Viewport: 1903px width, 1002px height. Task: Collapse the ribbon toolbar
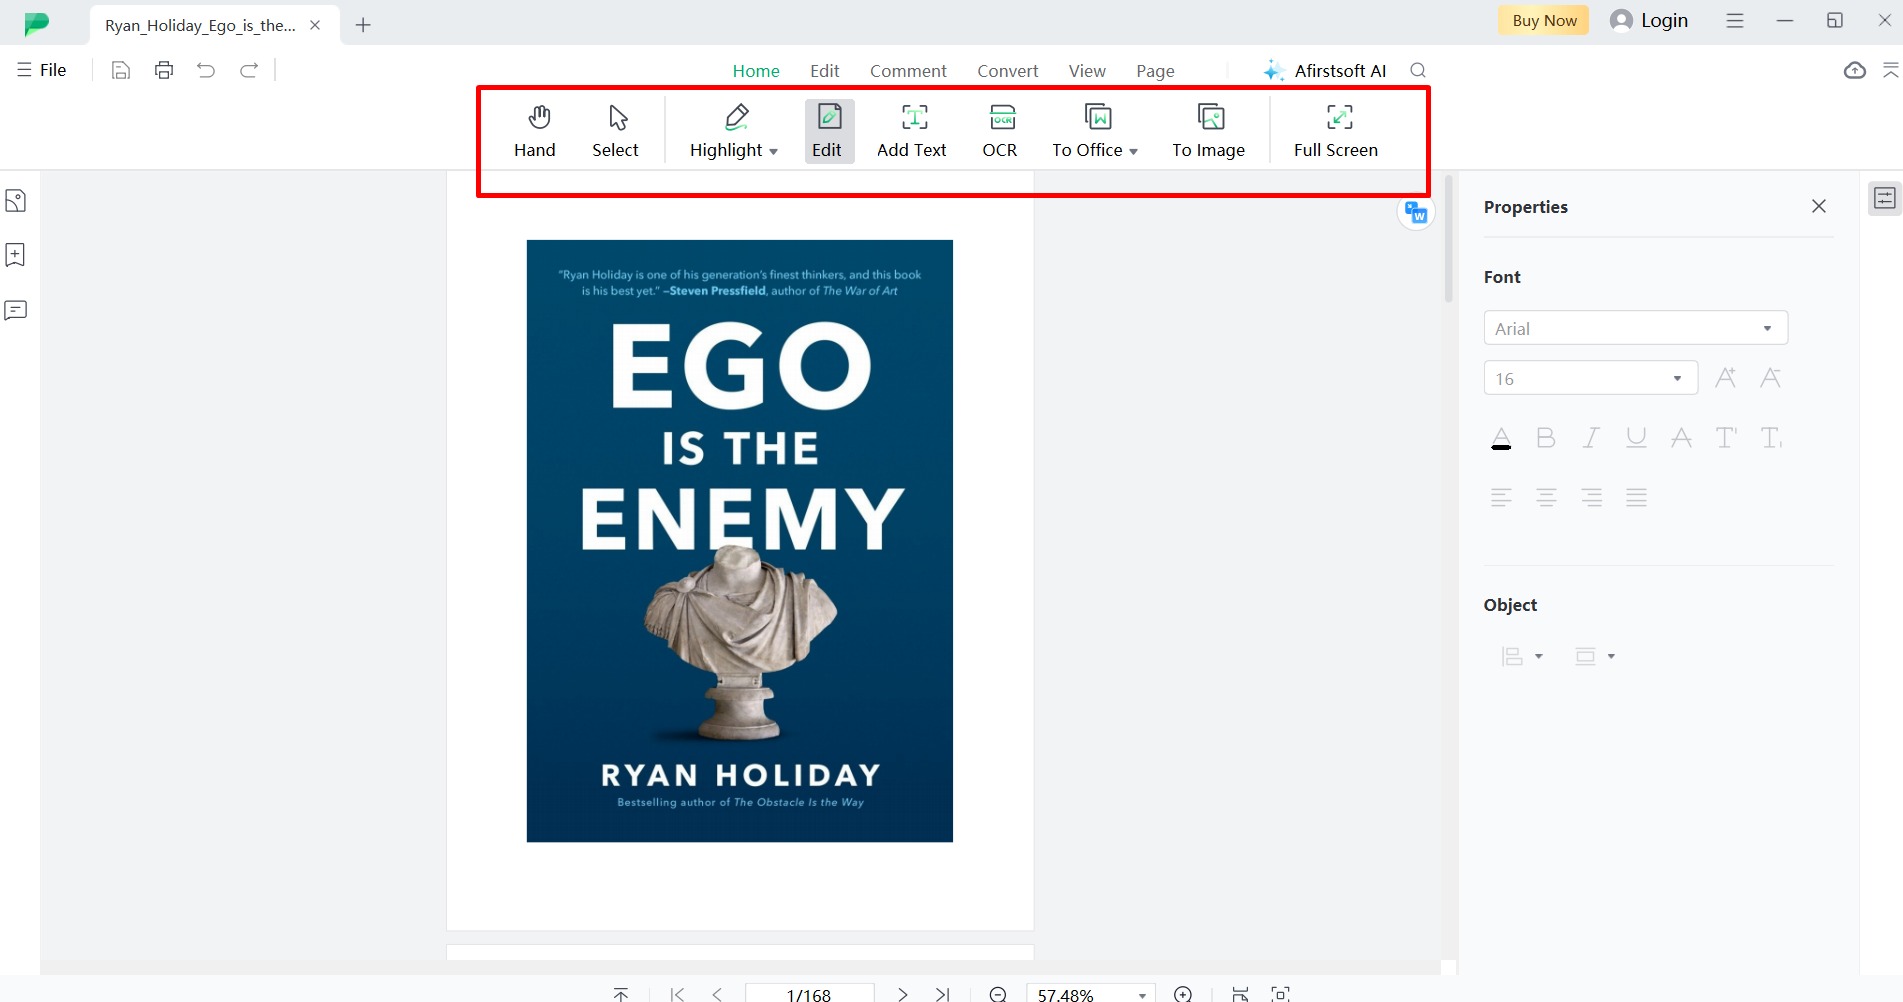pos(1890,70)
